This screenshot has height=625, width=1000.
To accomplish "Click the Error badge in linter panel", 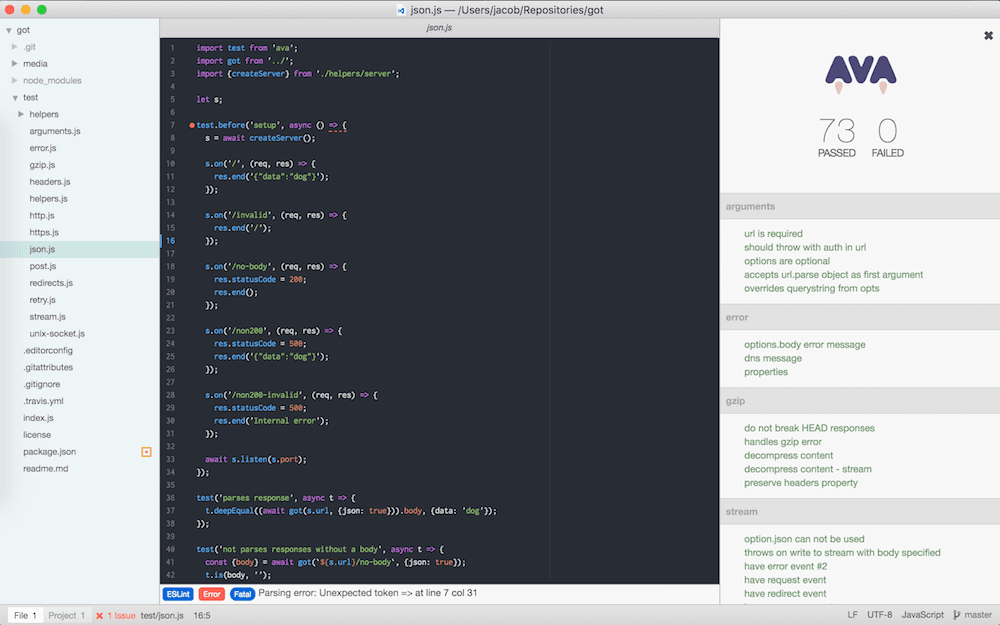I will pos(212,594).
